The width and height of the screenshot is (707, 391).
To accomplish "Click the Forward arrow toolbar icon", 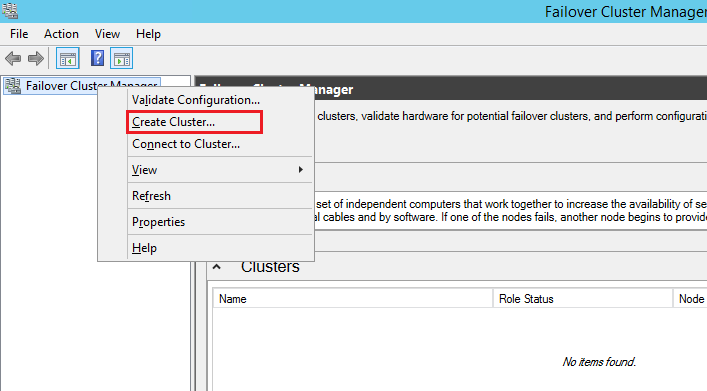I will [x=36, y=58].
